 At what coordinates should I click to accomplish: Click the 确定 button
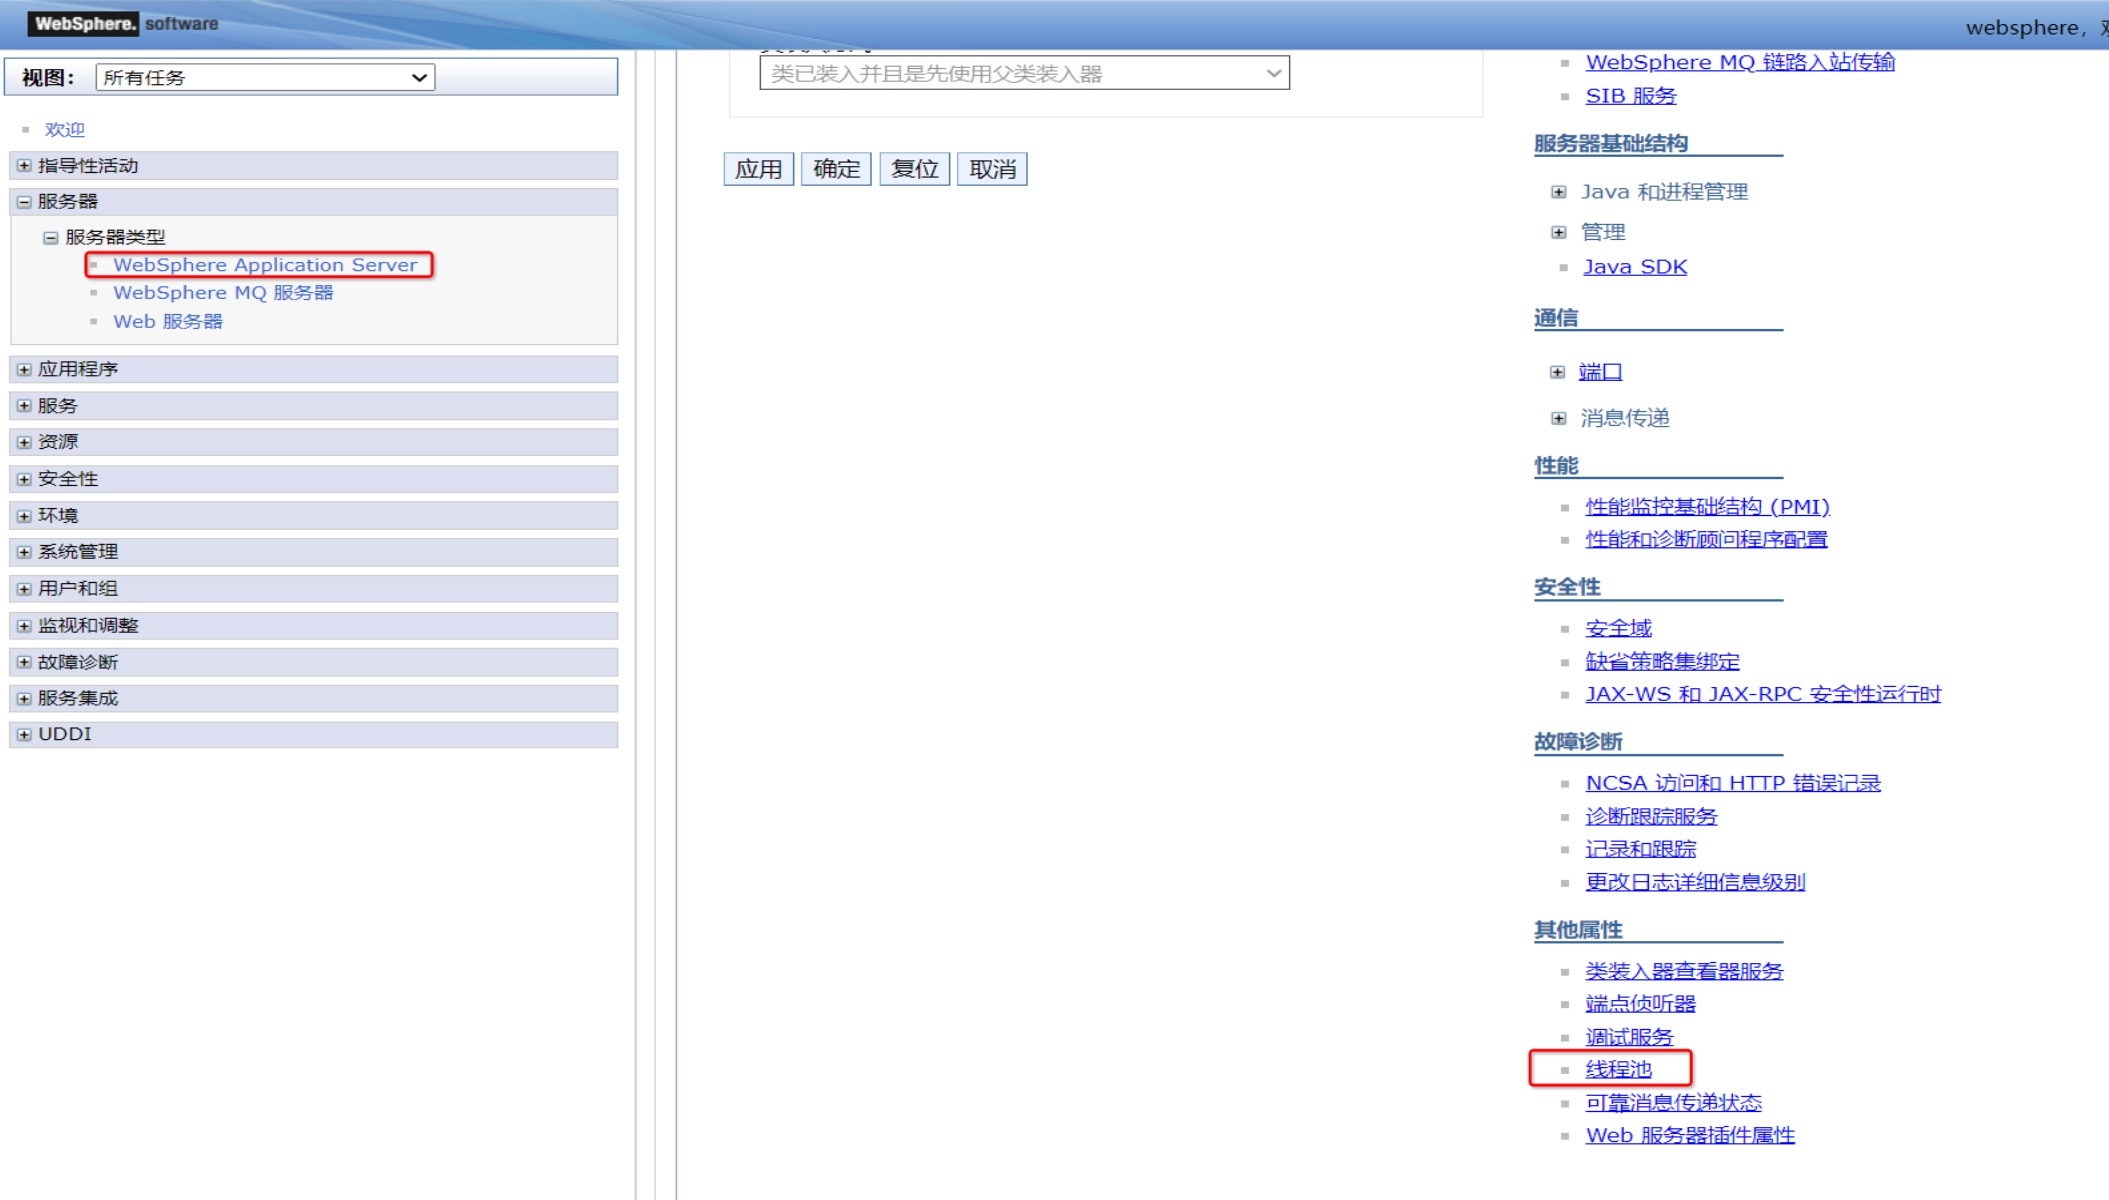click(836, 169)
